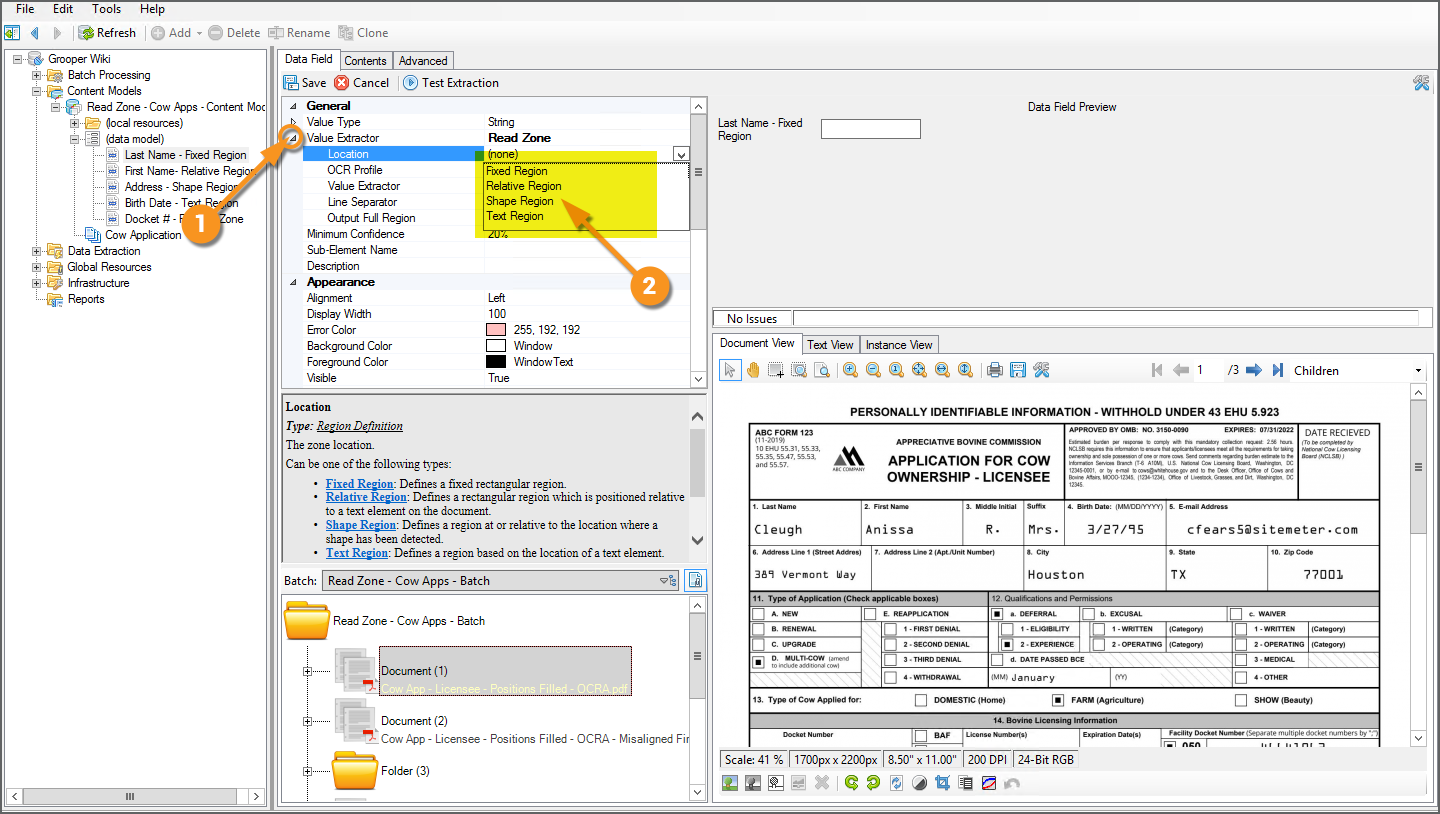This screenshot has width=1440, height=814.
Task: Open the Tools menu
Action: (x=106, y=9)
